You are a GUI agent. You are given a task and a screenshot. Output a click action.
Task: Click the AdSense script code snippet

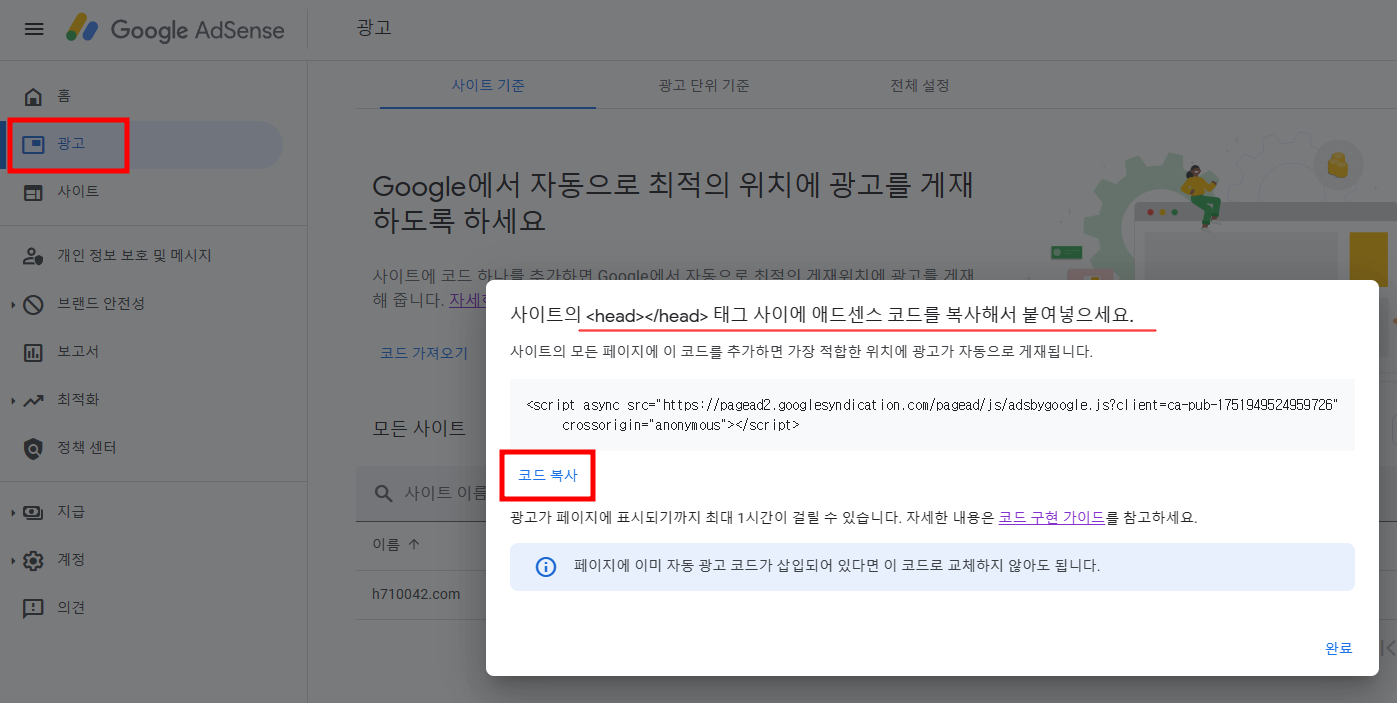pos(931,414)
